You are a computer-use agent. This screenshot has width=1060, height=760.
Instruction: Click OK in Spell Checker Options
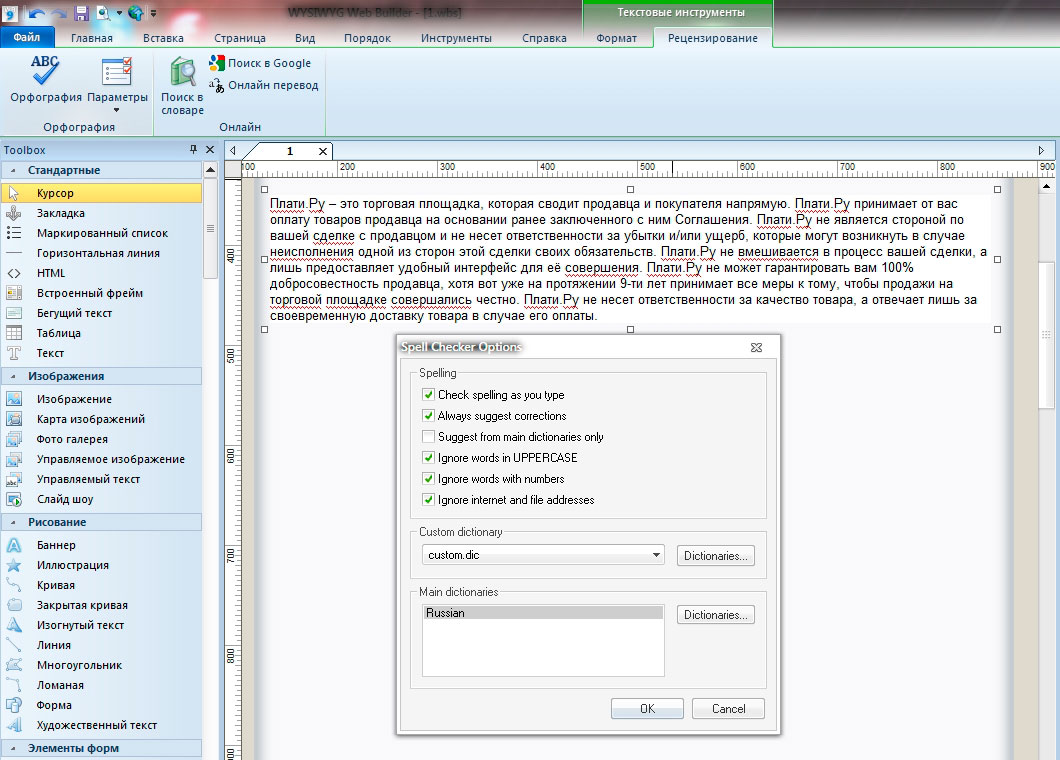click(647, 709)
